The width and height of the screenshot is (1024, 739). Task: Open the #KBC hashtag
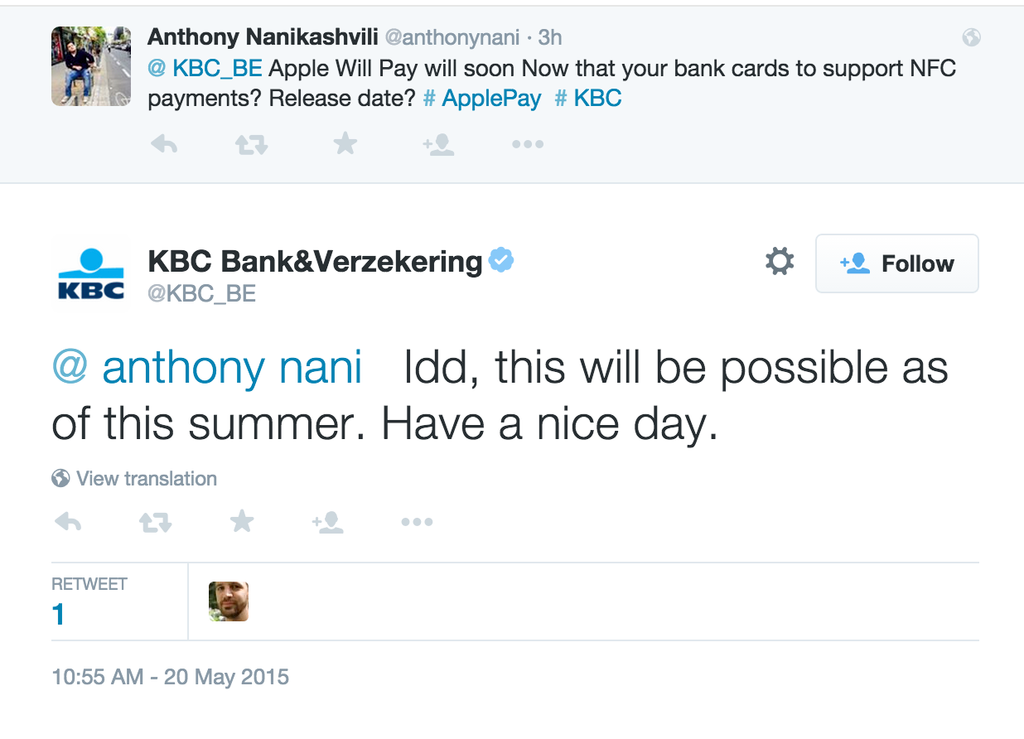(588, 98)
